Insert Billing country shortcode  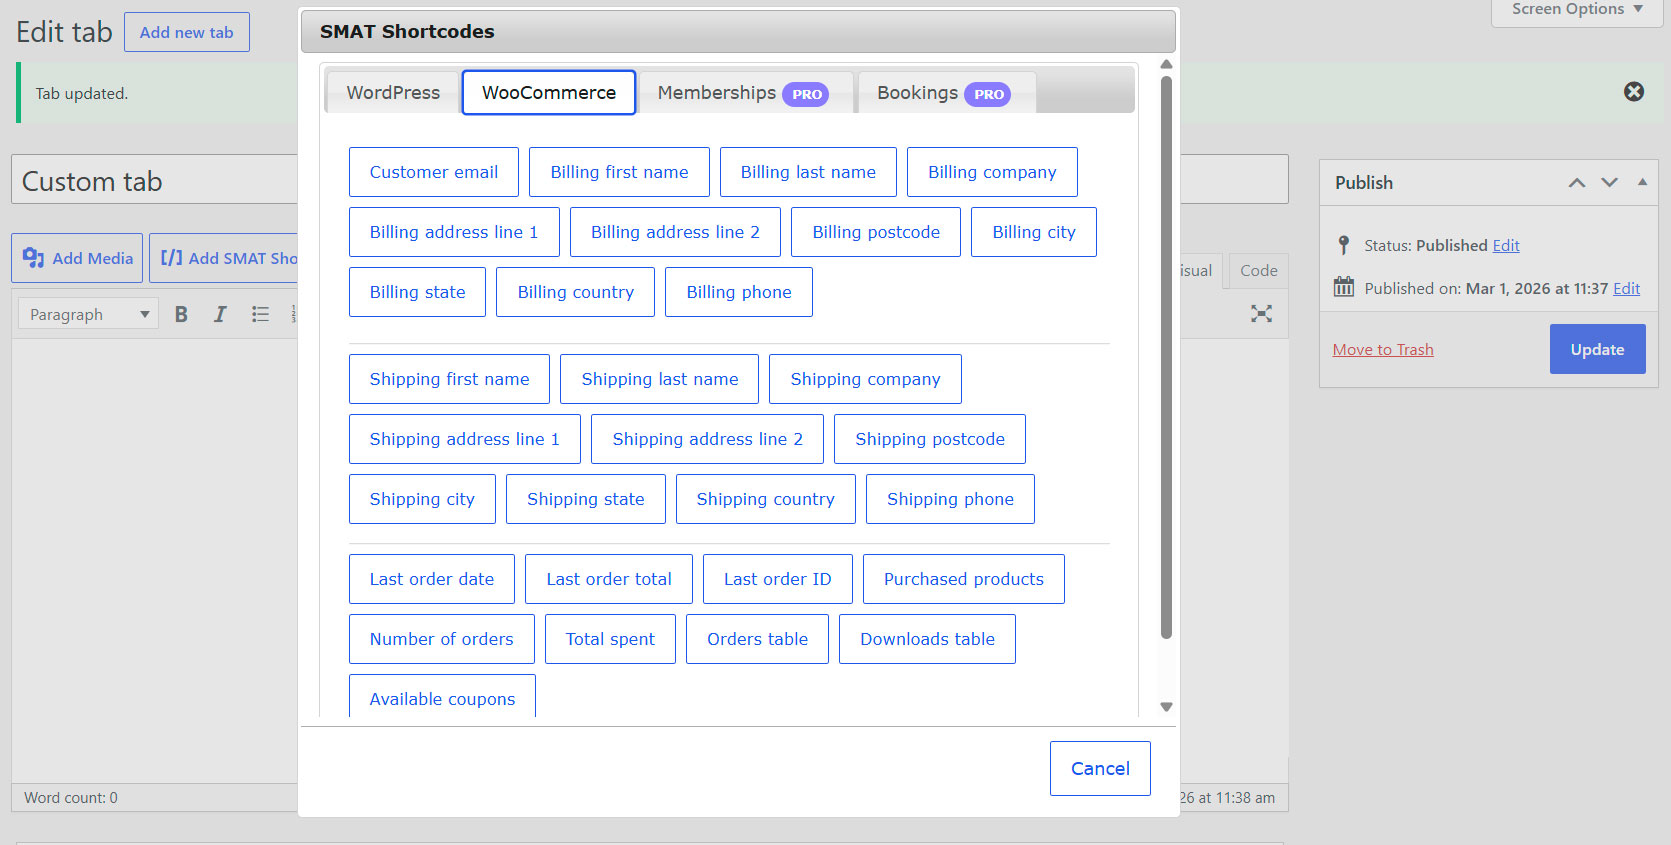575,292
